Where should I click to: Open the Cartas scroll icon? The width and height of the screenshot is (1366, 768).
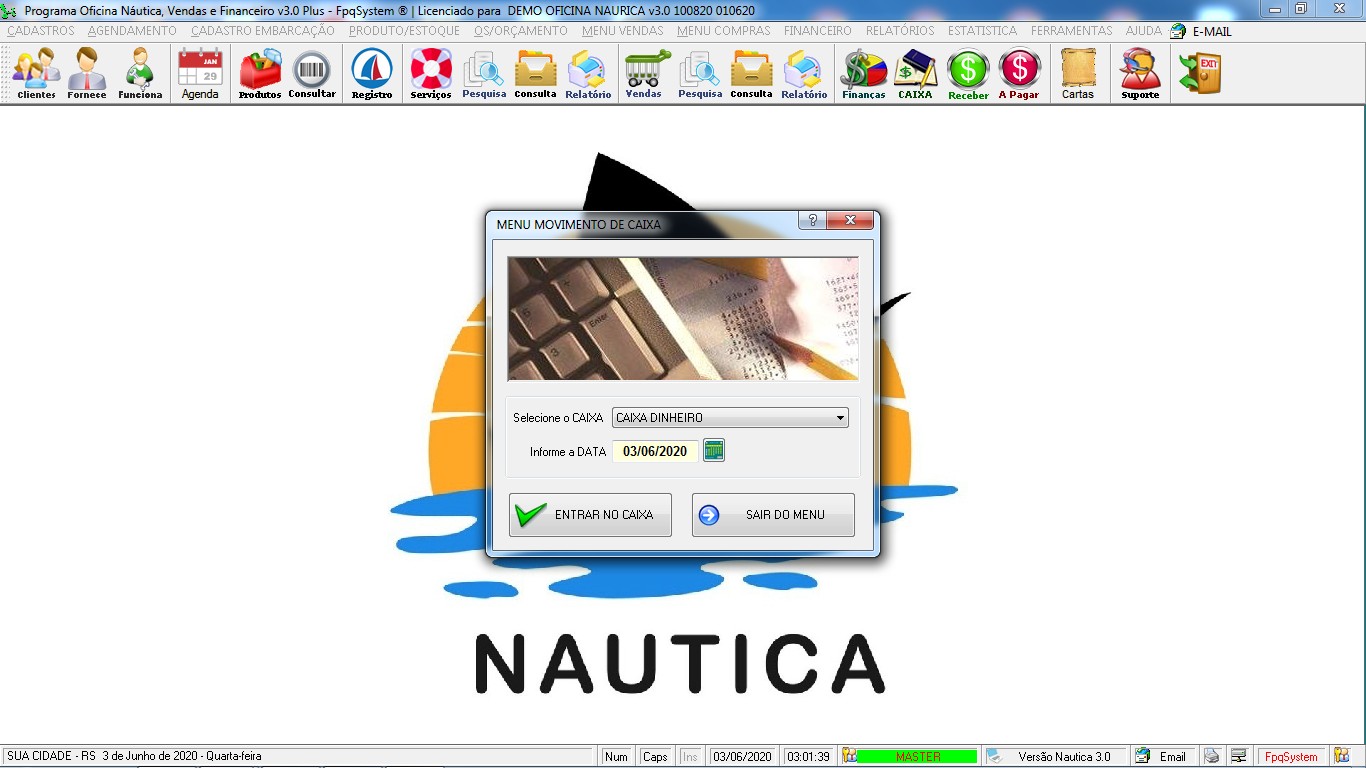point(1078,74)
